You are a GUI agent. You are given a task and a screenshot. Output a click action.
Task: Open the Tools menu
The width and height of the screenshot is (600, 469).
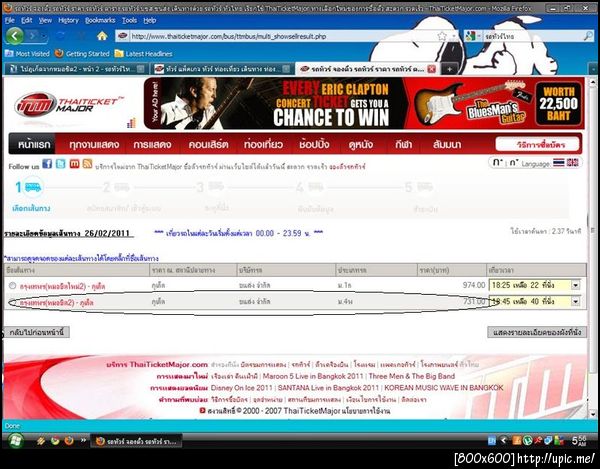point(129,20)
